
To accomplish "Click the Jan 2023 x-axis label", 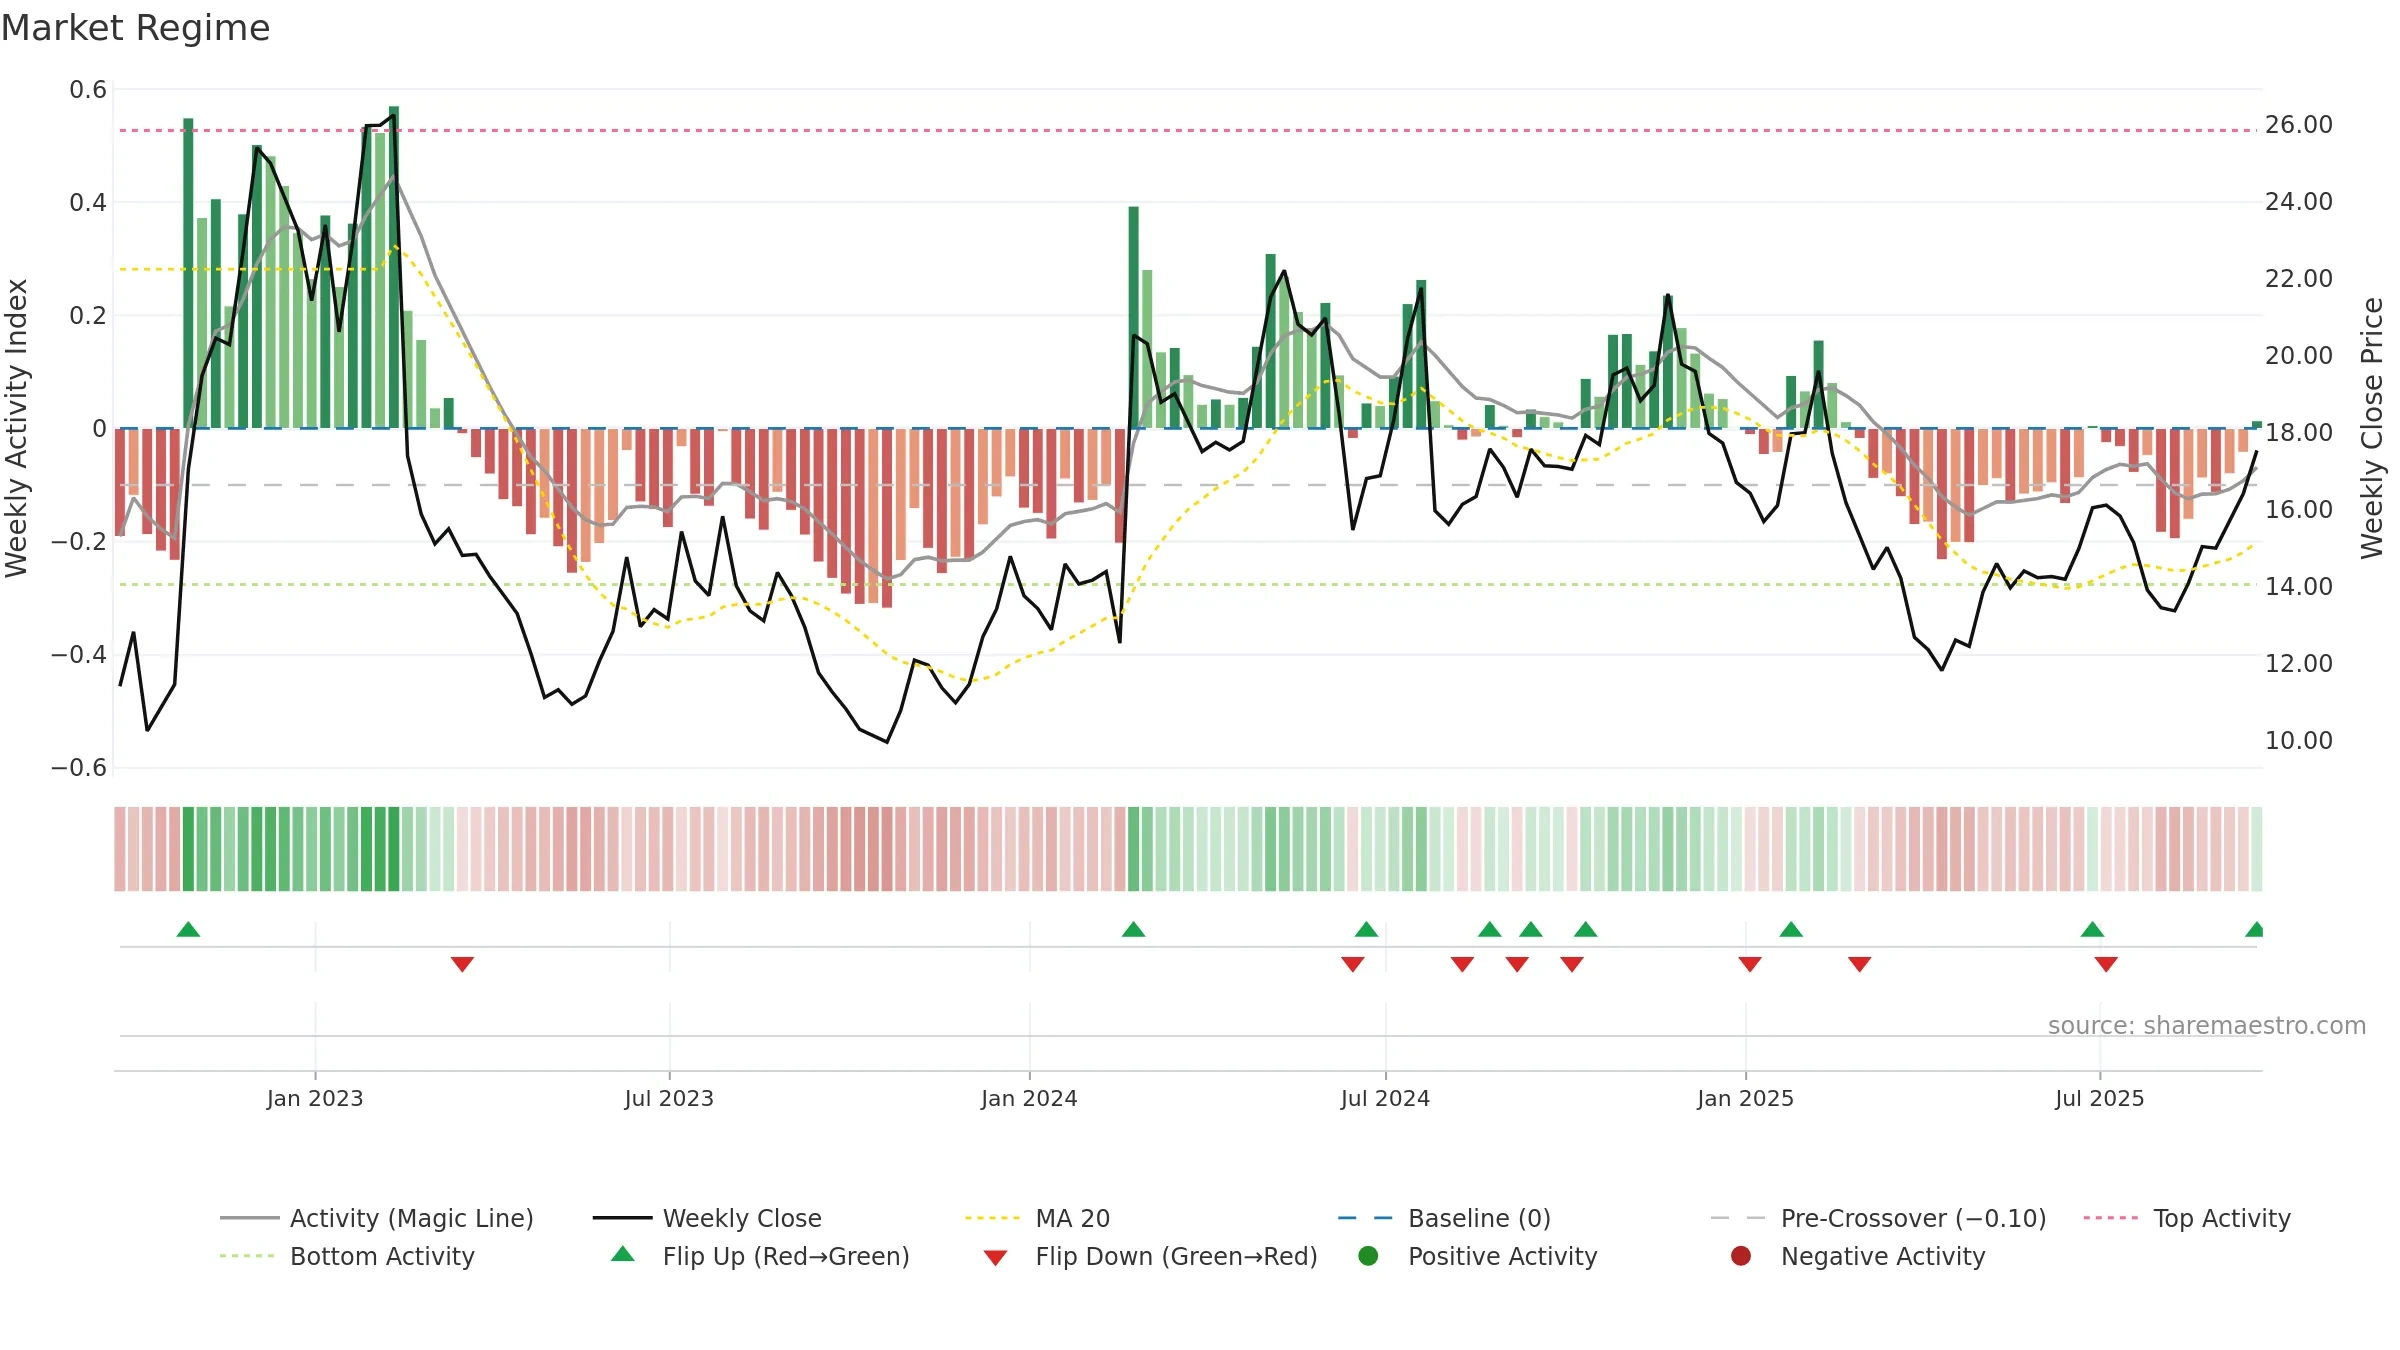I will (315, 1098).
